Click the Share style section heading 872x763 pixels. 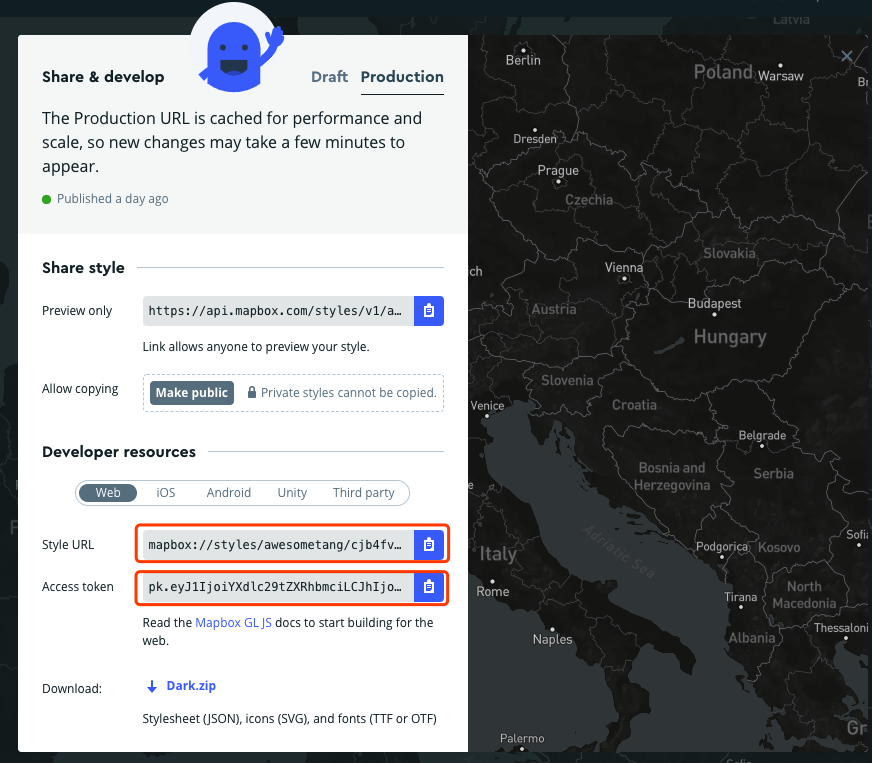(x=83, y=267)
